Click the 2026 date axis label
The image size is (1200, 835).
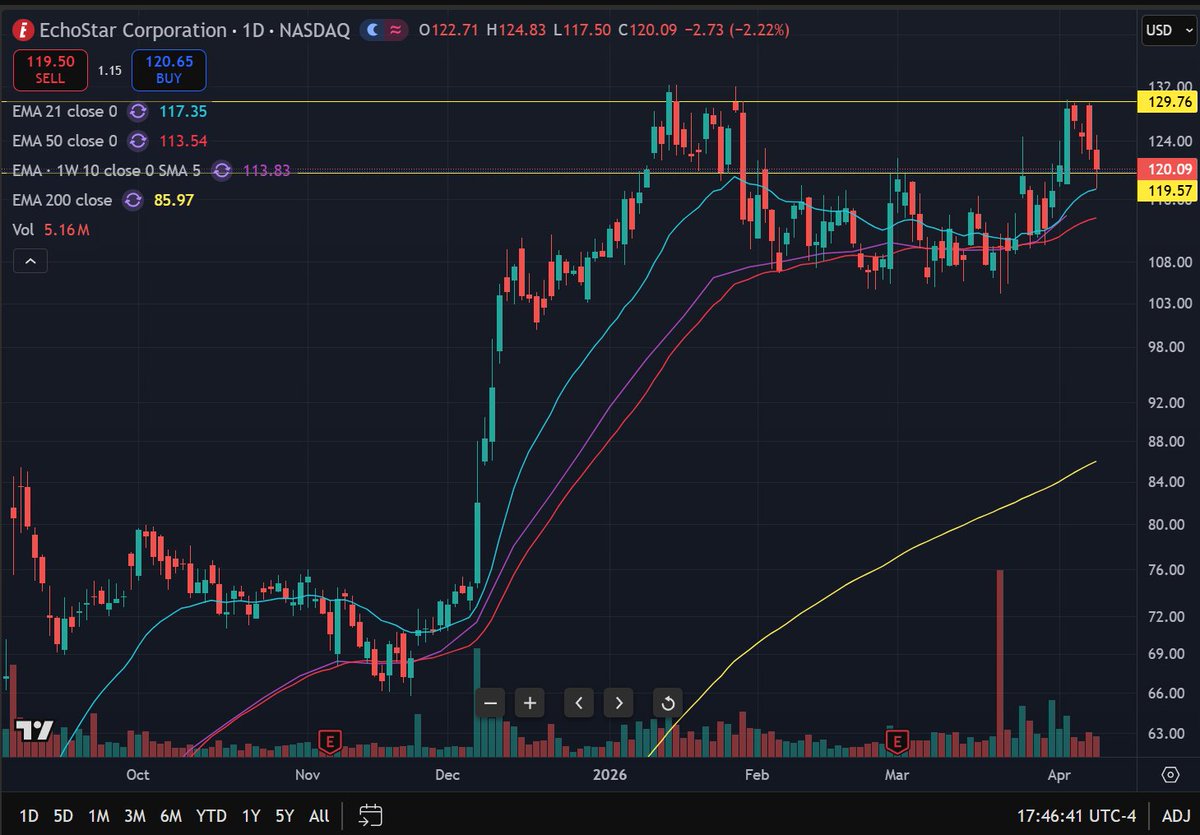tap(609, 775)
